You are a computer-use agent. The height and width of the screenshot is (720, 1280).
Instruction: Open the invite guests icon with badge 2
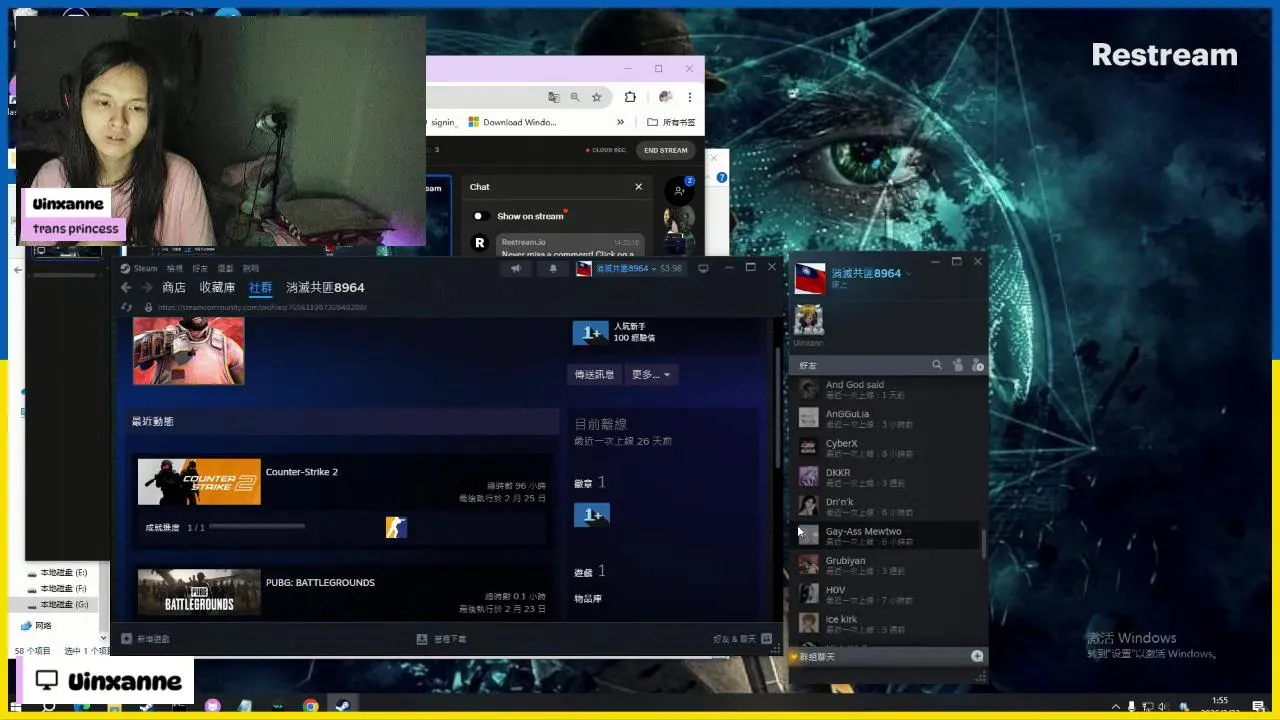(680, 190)
